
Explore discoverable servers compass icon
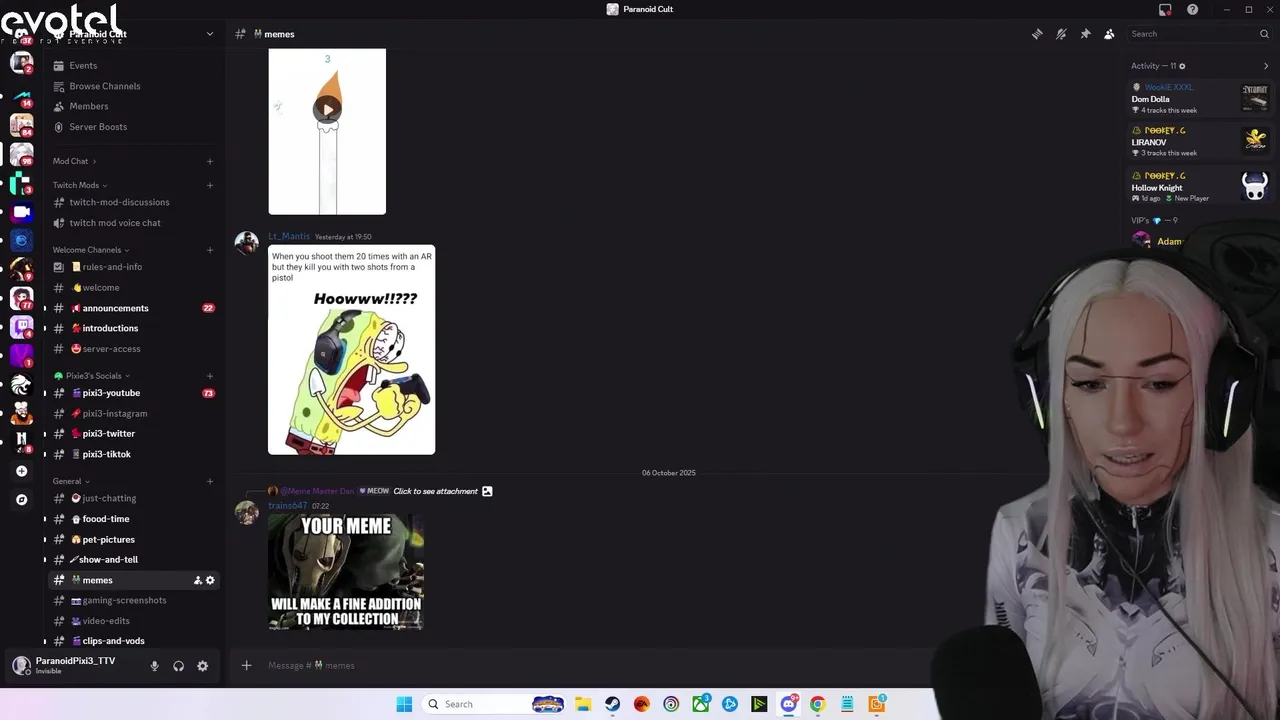pos(21,499)
